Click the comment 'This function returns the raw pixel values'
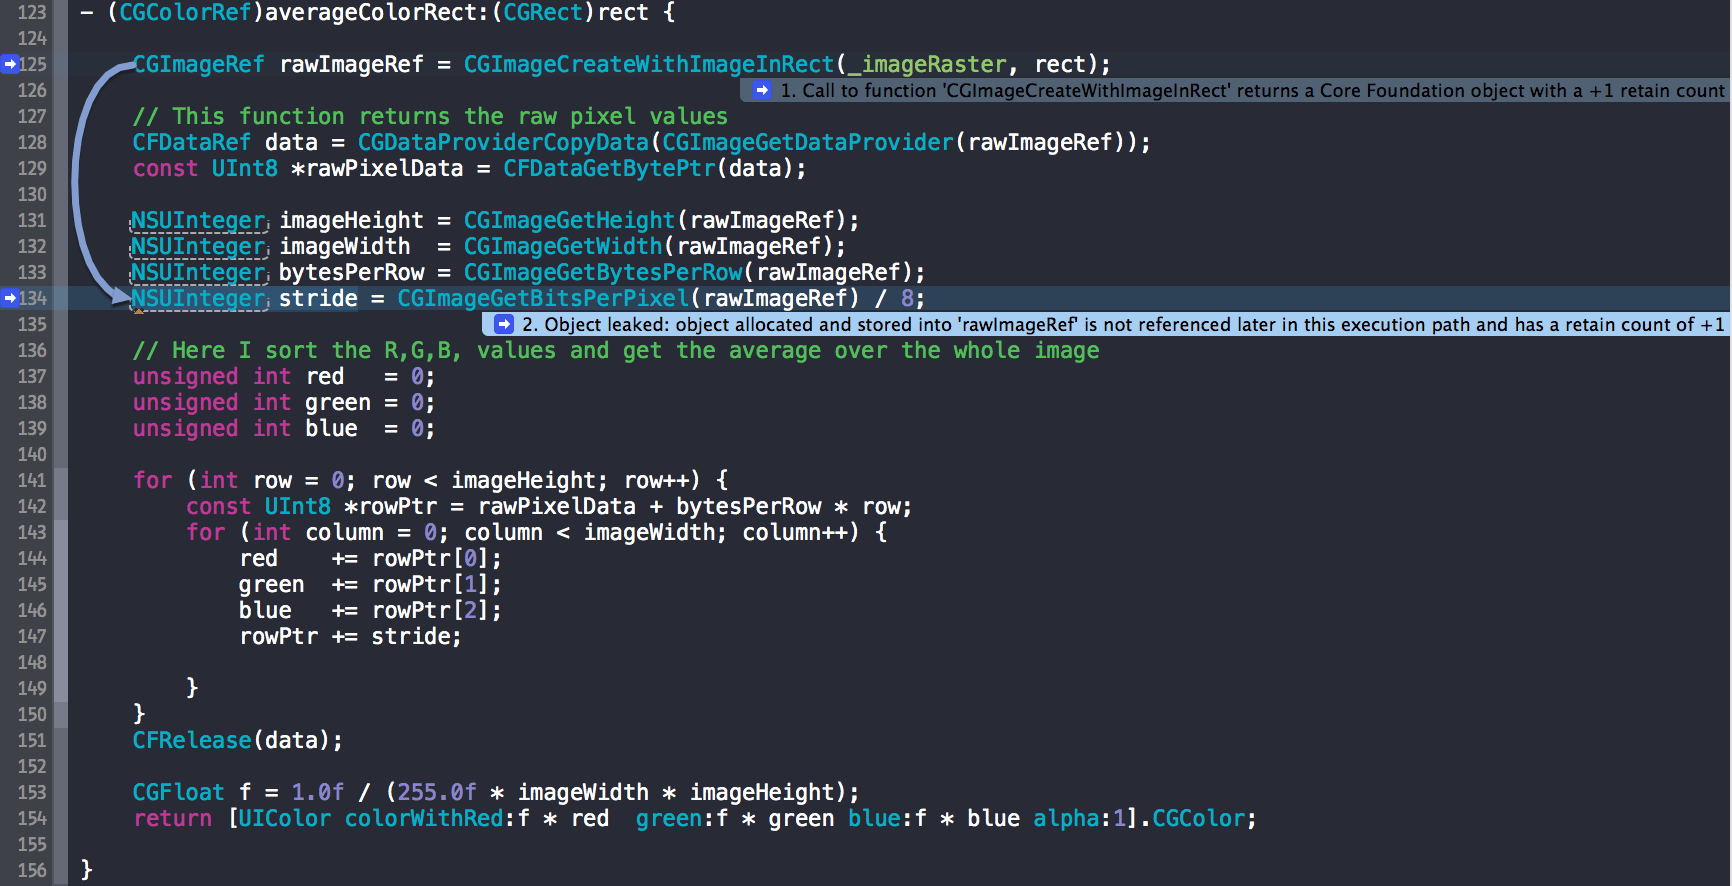This screenshot has height=886, width=1732. point(430,116)
